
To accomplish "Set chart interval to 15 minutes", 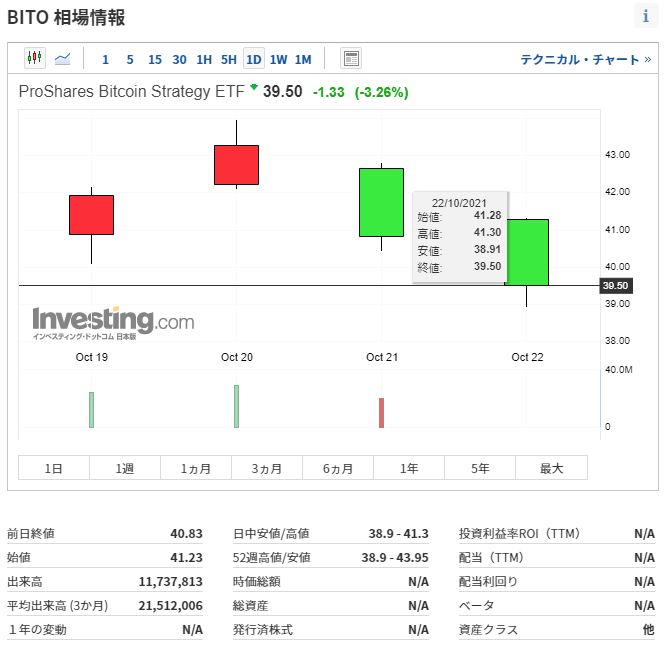I will pos(155,60).
